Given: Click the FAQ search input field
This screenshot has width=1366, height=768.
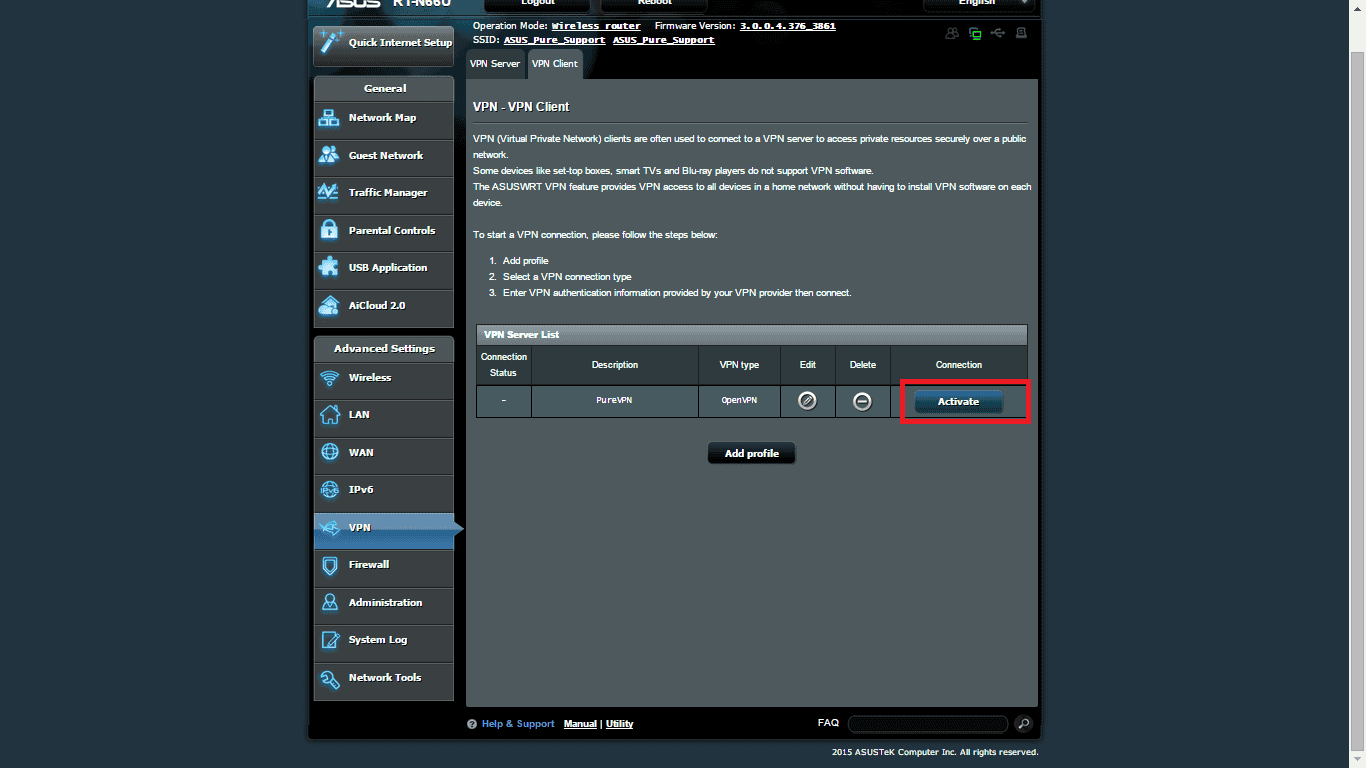Looking at the screenshot, I should click(928, 724).
